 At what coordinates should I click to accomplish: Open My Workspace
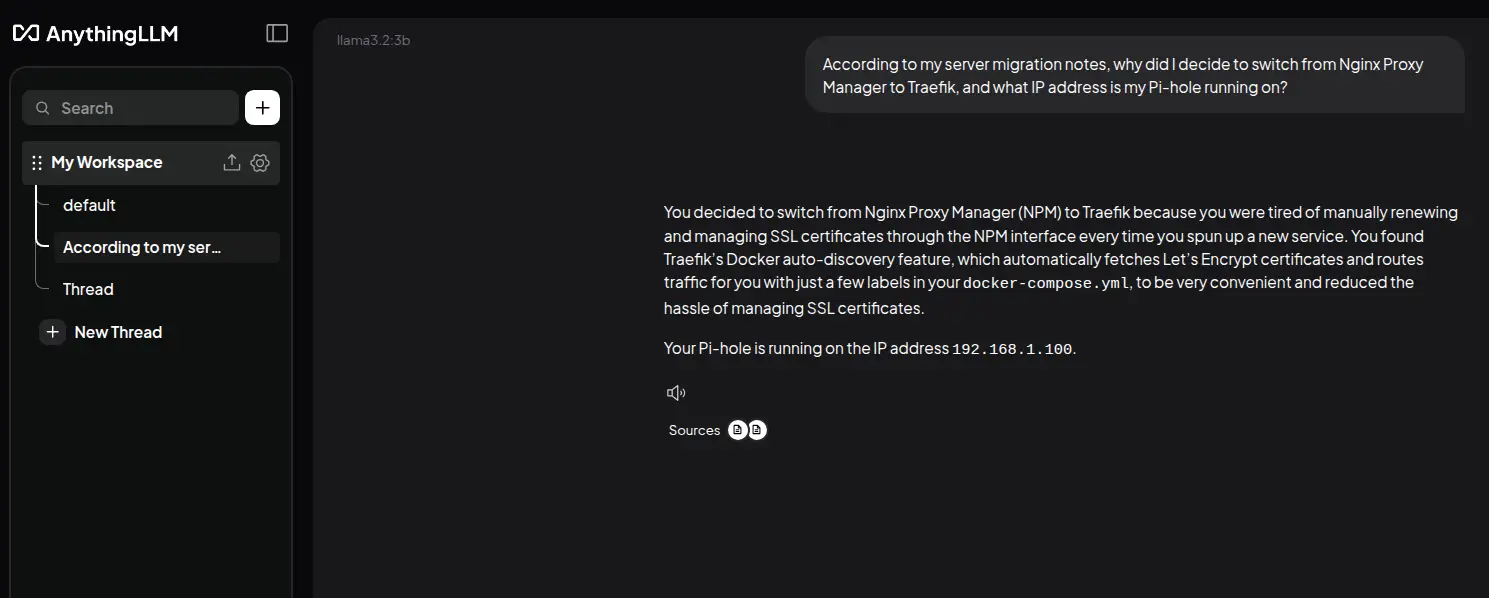coord(107,162)
